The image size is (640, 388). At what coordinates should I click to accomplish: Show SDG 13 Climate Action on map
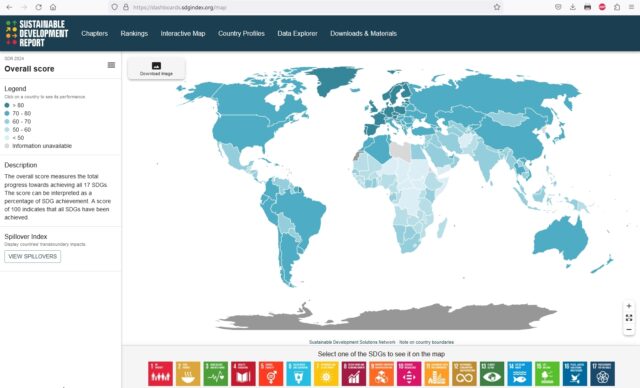[x=492, y=373]
